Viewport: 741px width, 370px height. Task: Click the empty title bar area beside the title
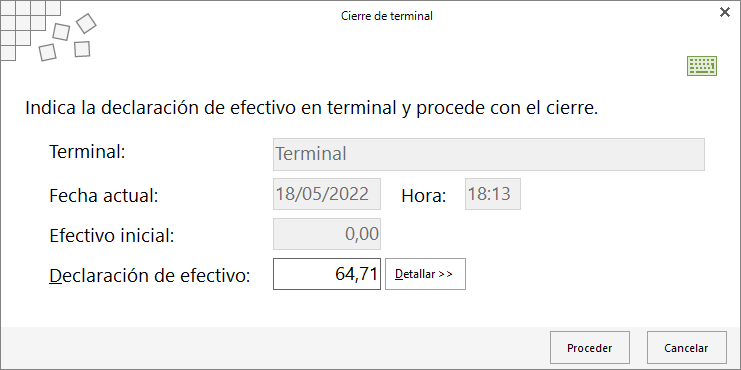pos(567,16)
